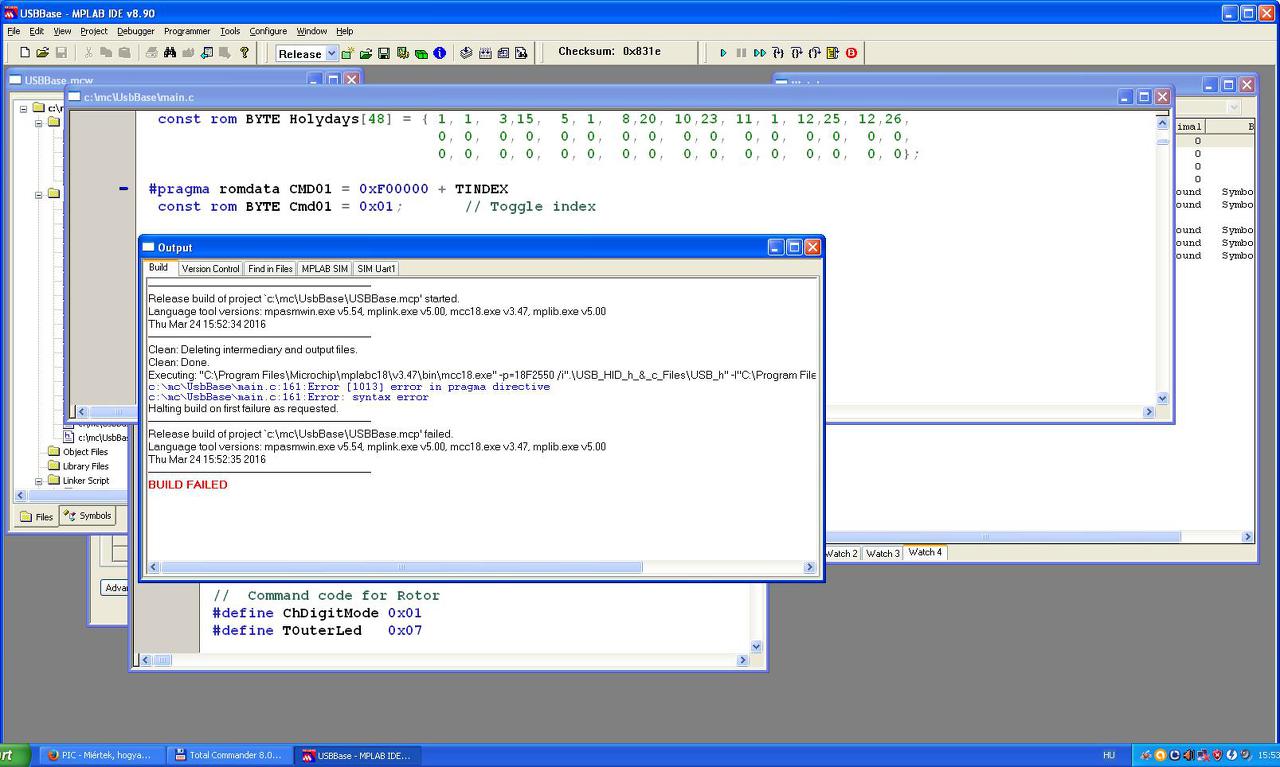The image size is (1280, 767).
Task: Click the New Project icon beside Release
Action: [x=348, y=53]
